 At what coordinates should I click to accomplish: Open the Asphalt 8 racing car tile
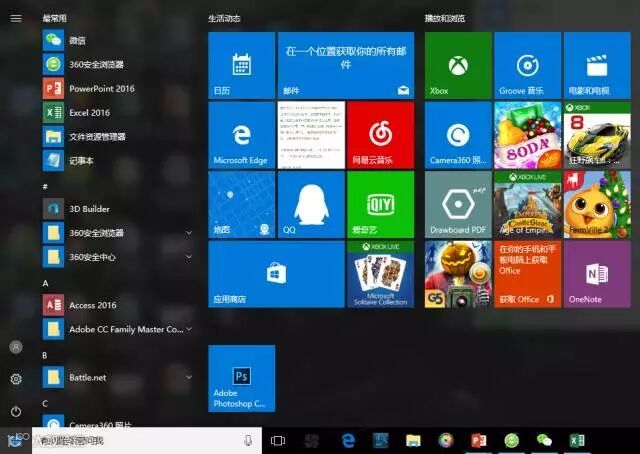(x=597, y=135)
